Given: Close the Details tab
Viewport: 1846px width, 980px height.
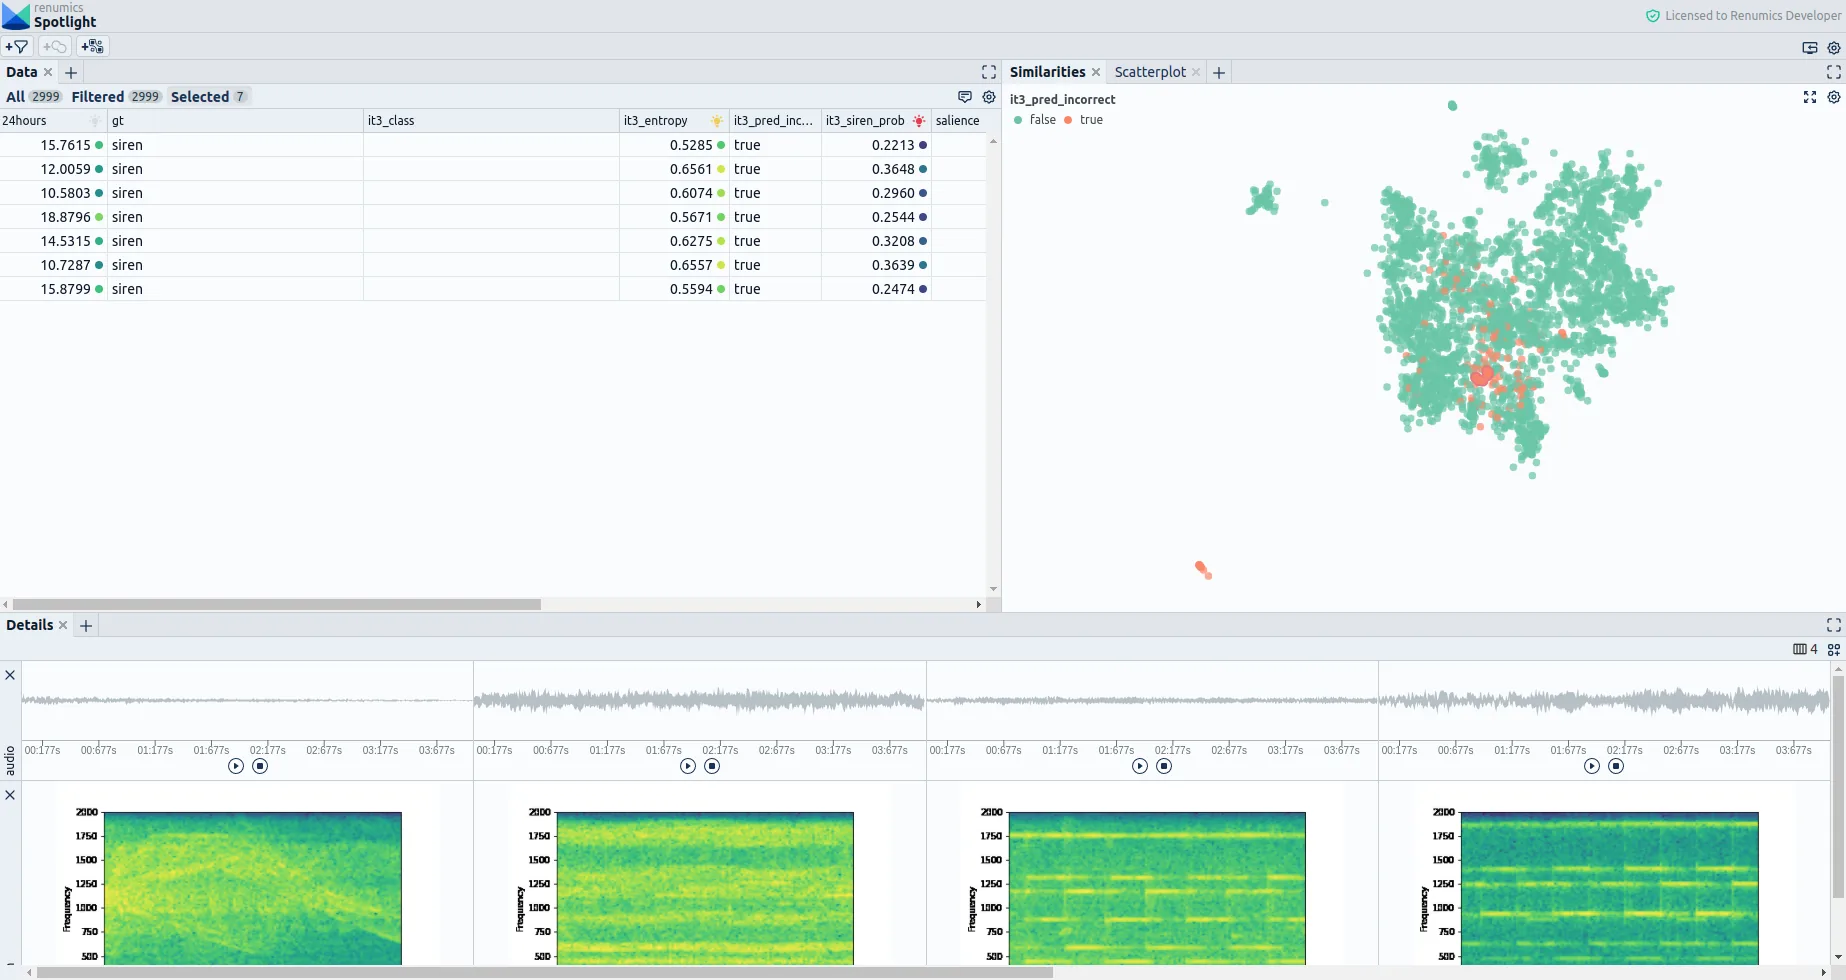Looking at the screenshot, I should tap(63, 625).
